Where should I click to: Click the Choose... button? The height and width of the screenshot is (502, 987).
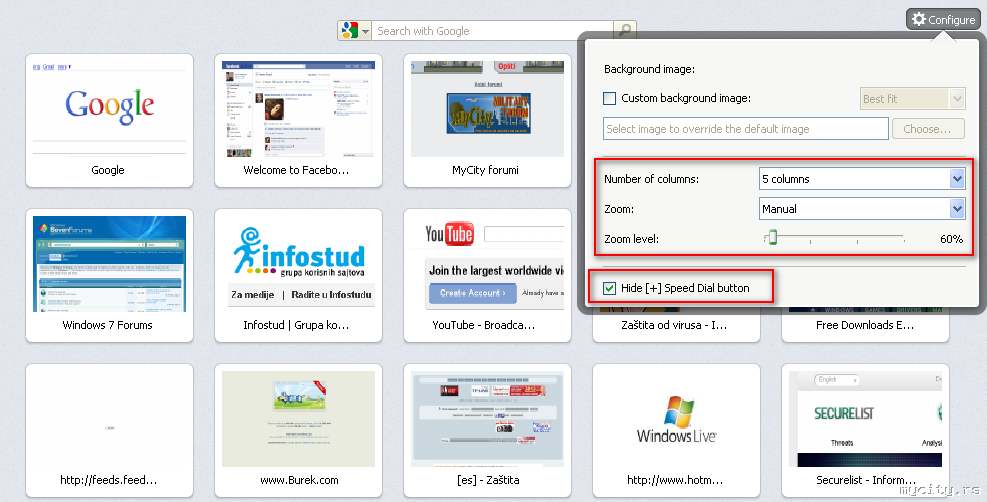pyautogui.click(x=928, y=129)
